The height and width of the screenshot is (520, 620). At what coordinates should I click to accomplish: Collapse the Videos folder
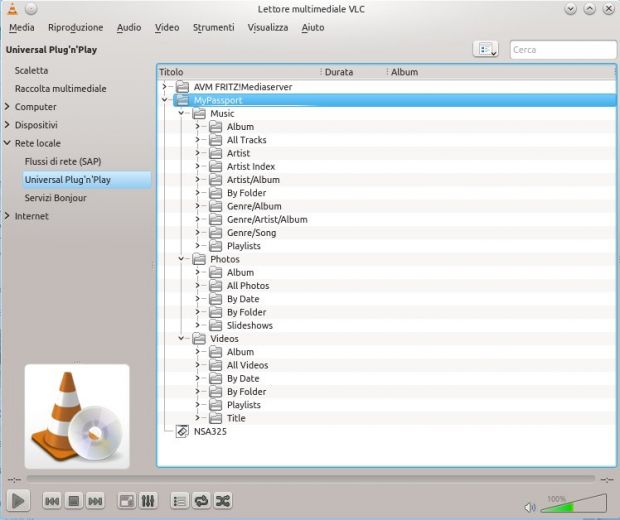pos(181,338)
